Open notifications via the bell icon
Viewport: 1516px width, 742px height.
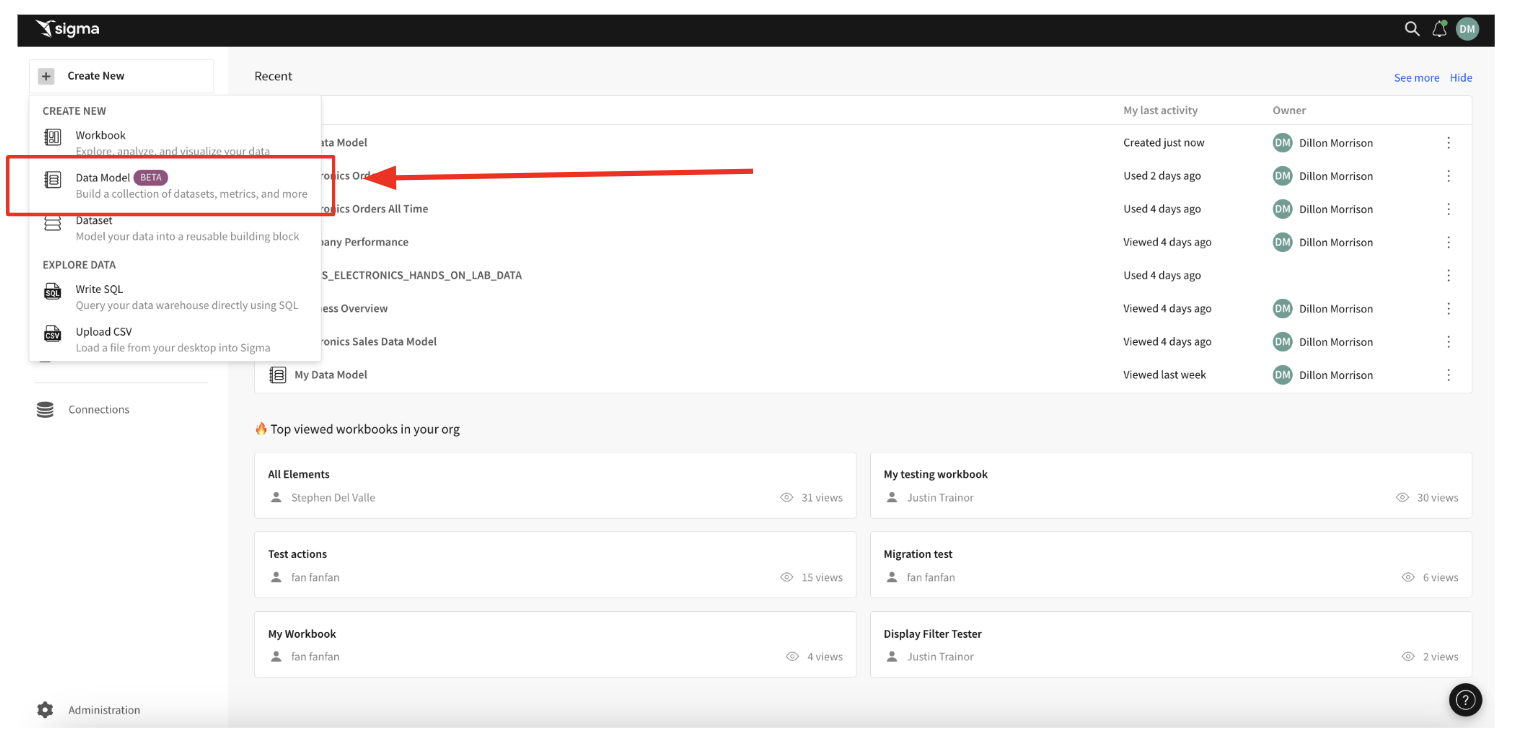pyautogui.click(x=1439, y=29)
